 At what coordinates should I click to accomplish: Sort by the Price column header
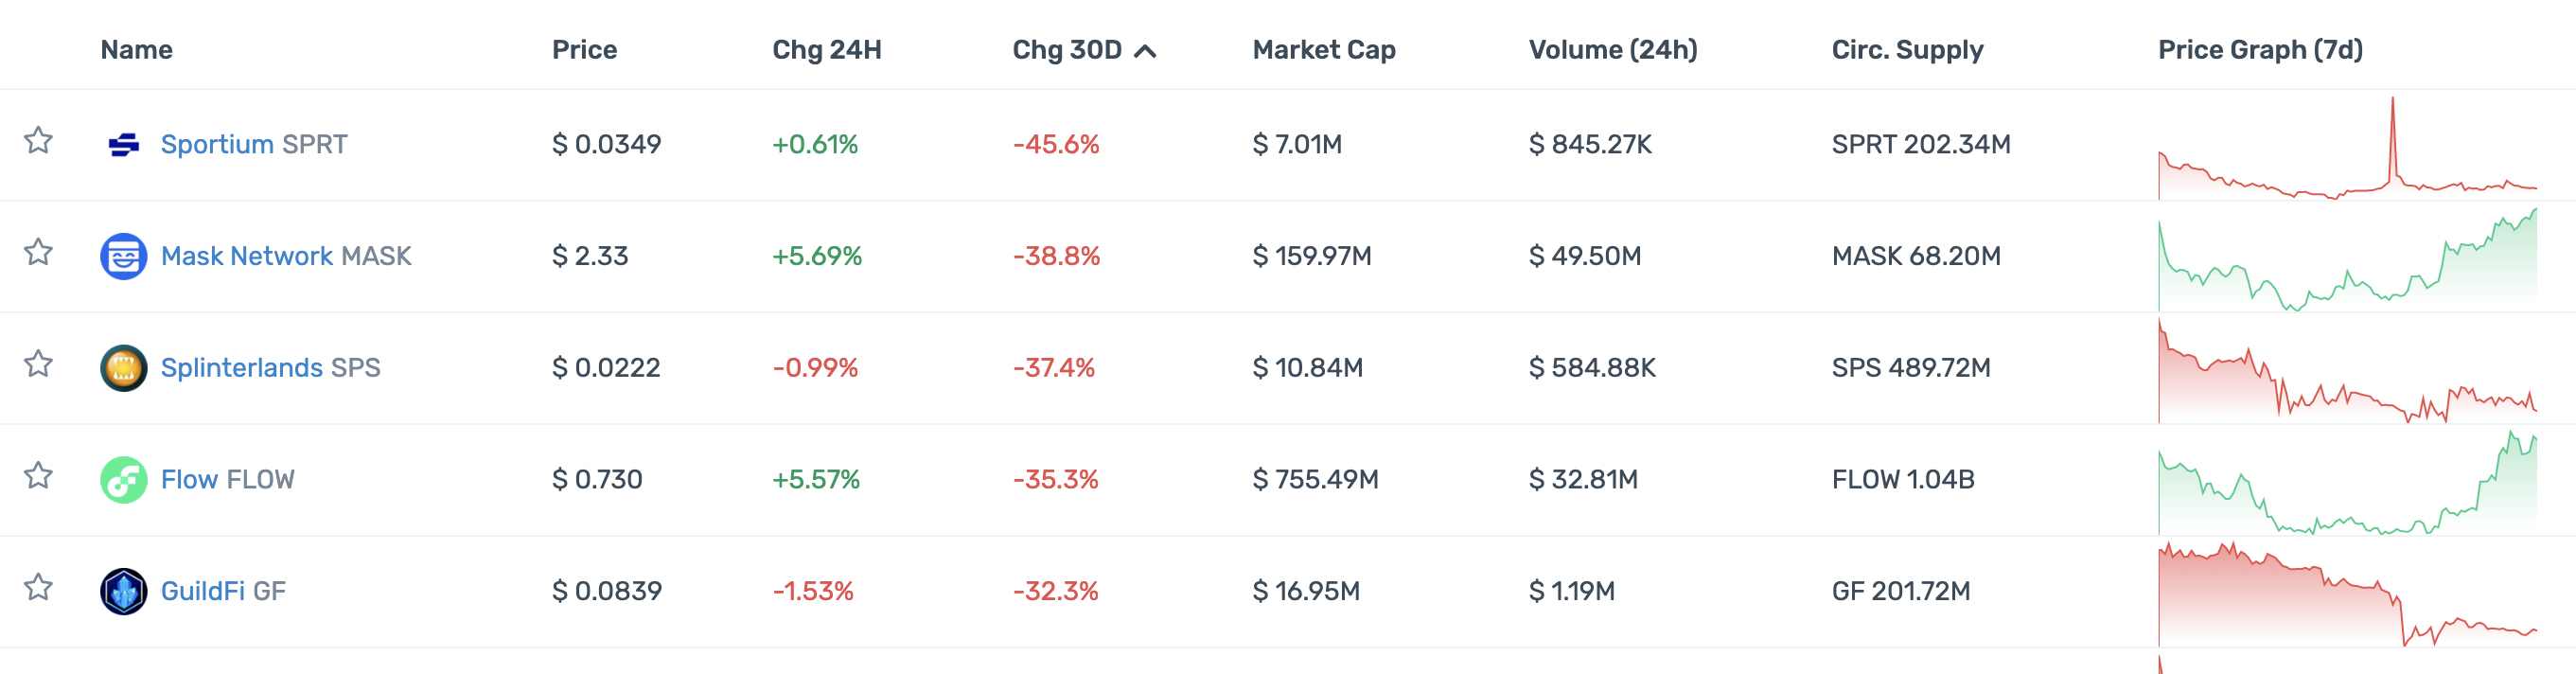click(584, 50)
